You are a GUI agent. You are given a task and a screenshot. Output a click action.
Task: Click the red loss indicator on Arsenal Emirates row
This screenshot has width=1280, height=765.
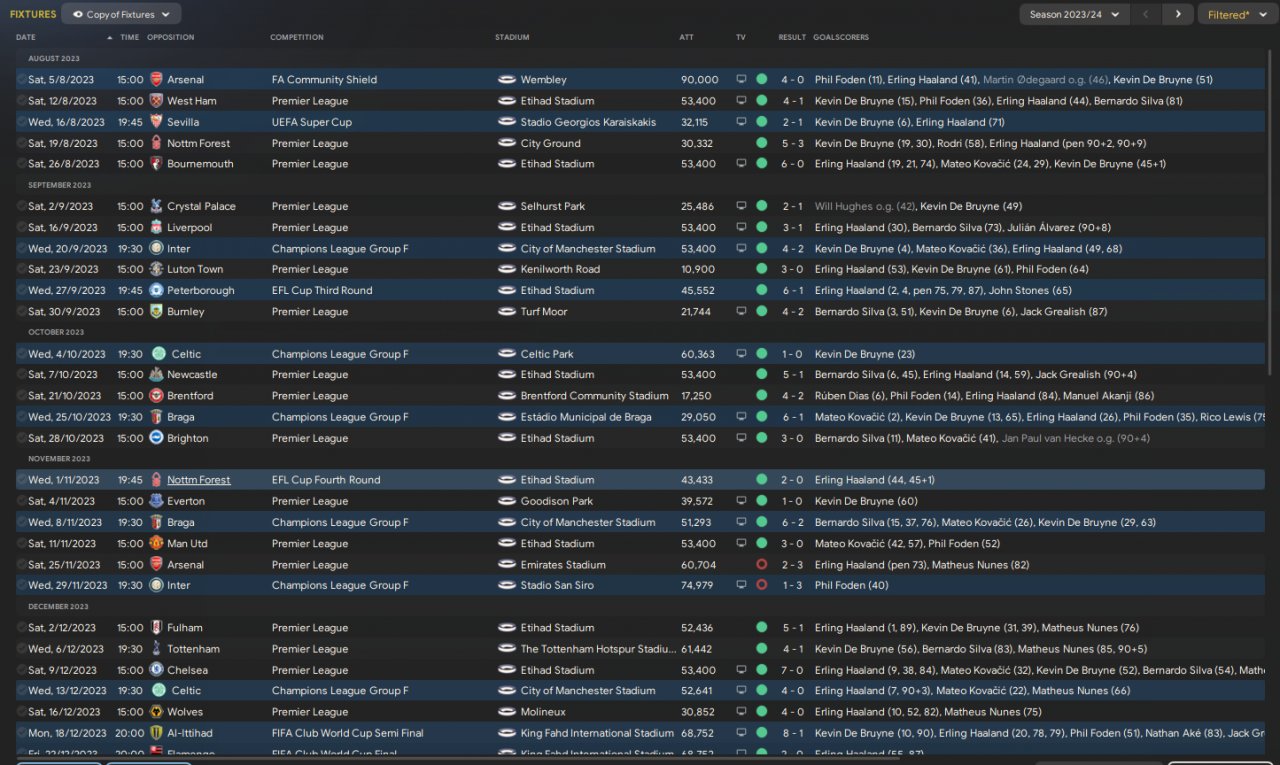[762, 565]
